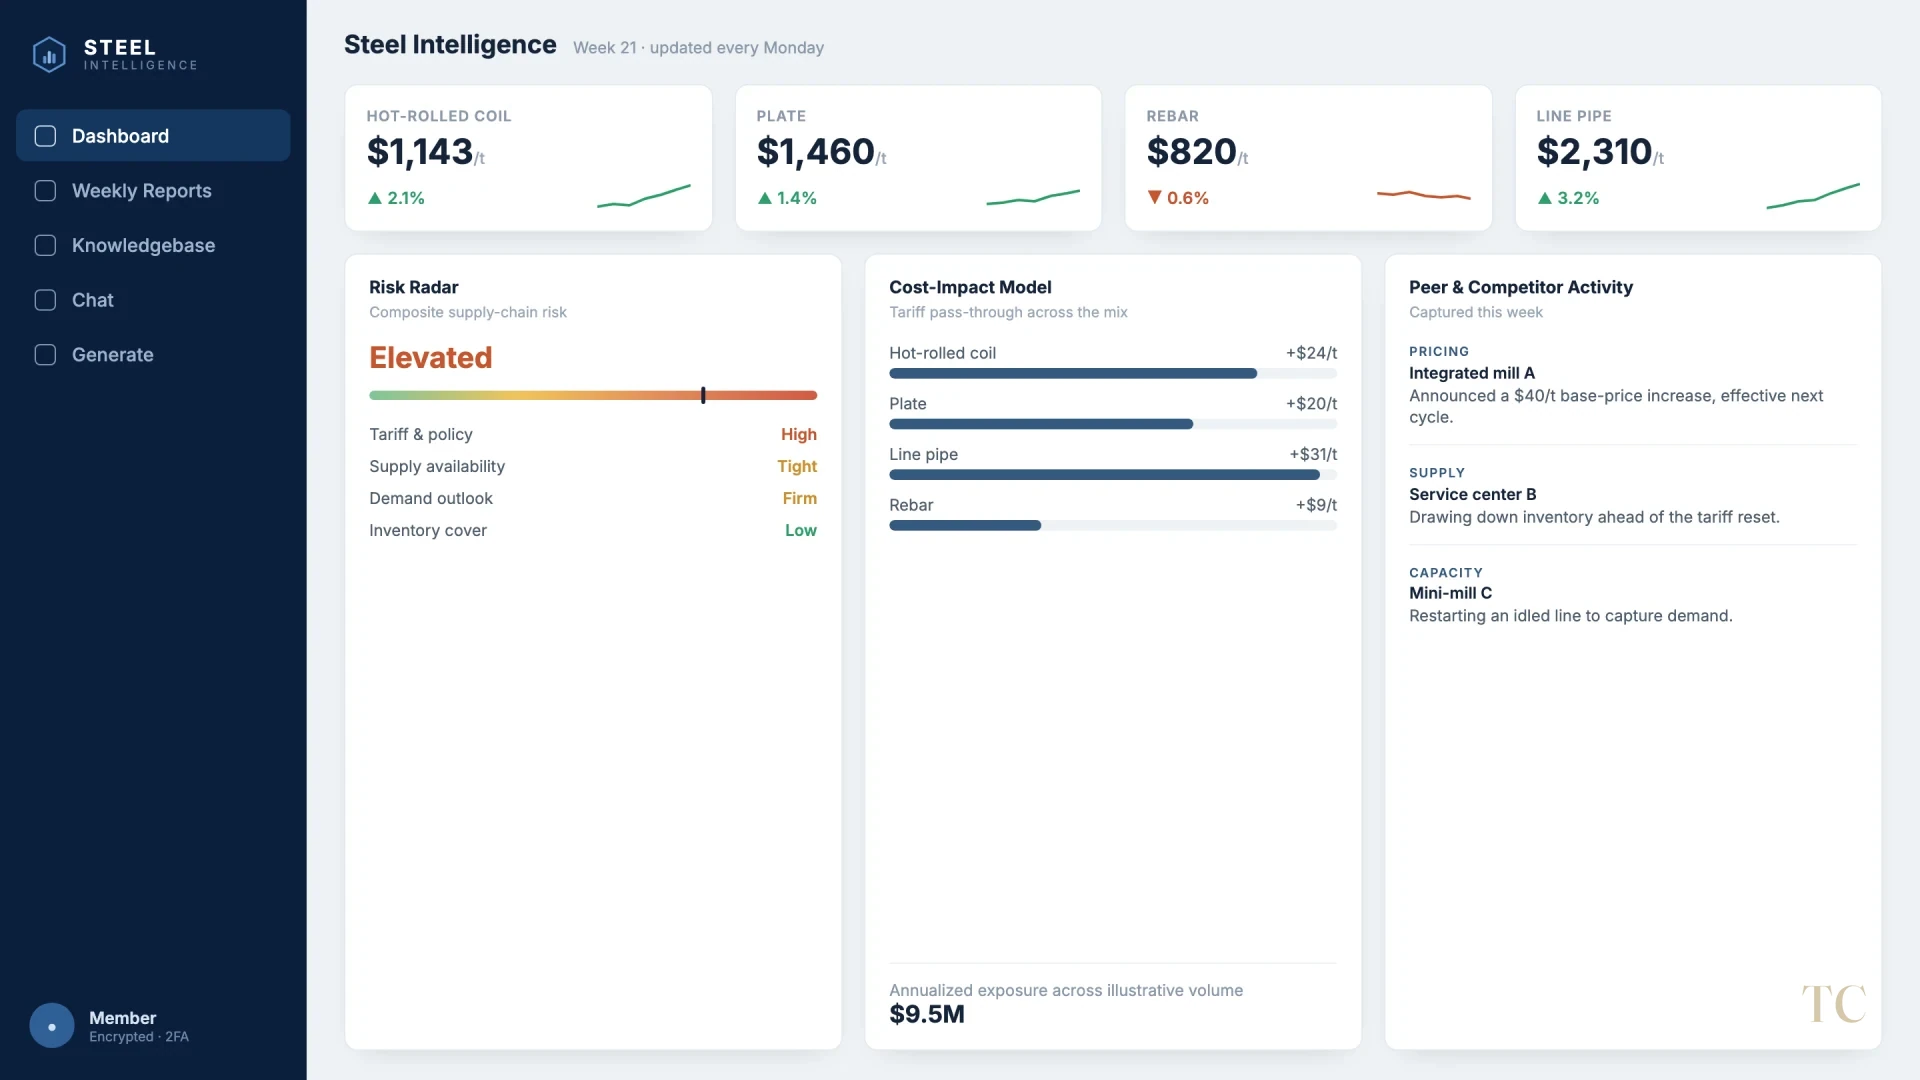Click the +$24/t hot-rolled coil value

click(1311, 353)
